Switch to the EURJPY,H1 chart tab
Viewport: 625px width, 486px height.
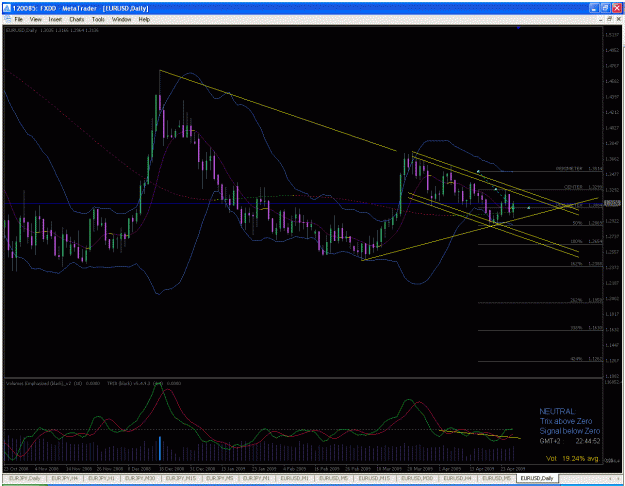[101, 478]
